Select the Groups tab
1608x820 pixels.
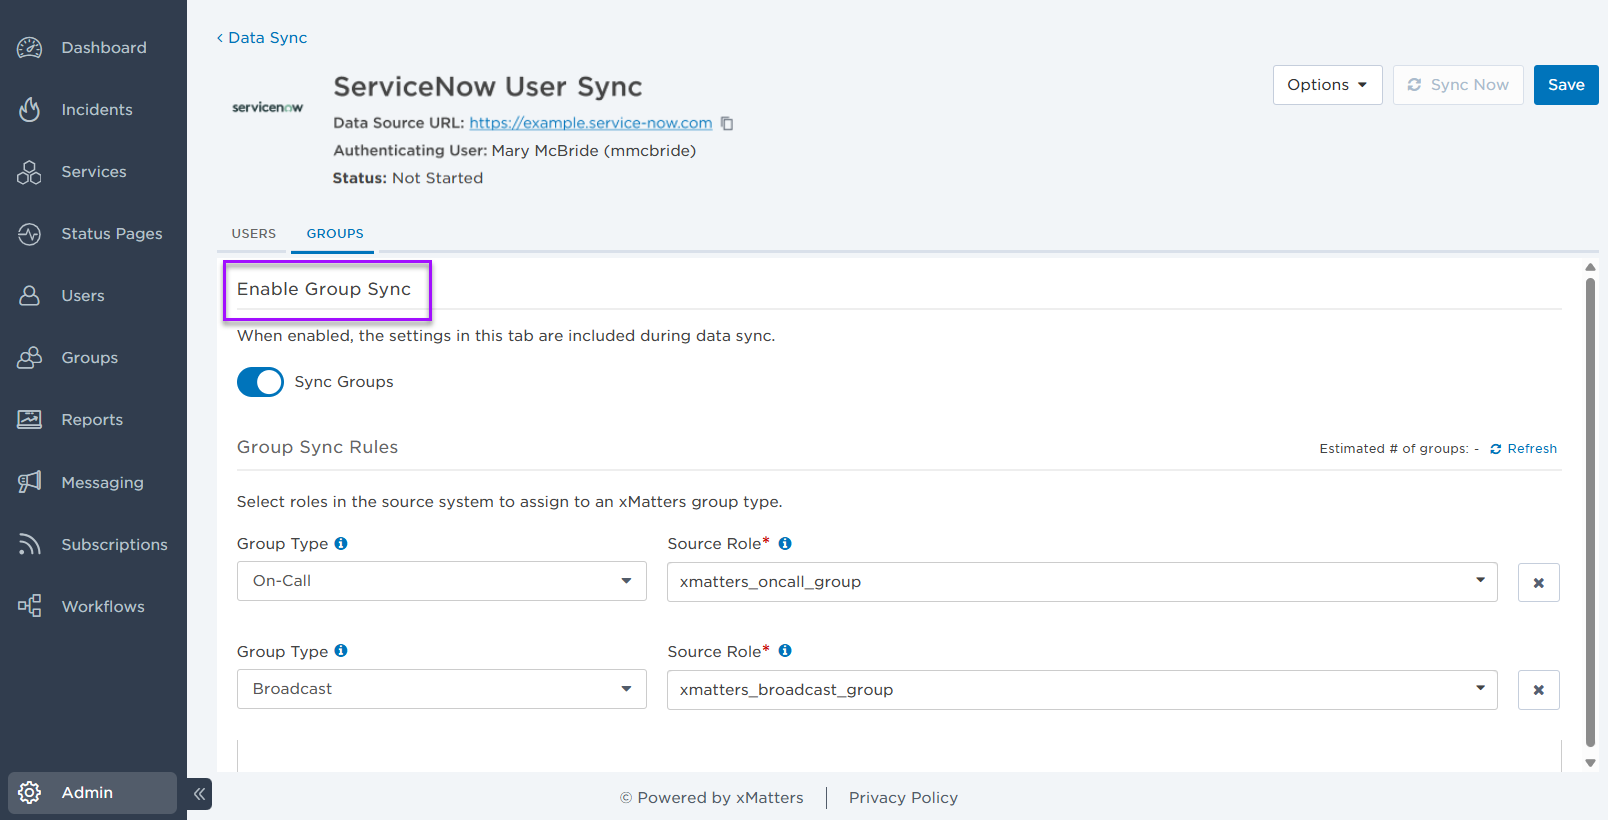335,234
